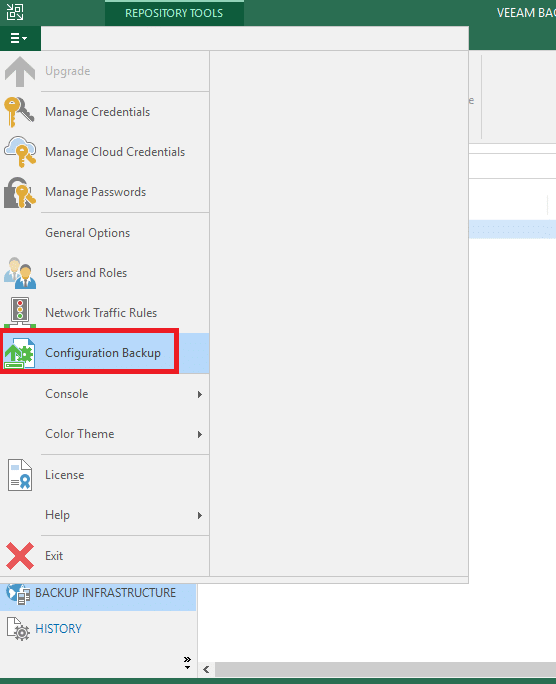Screen dimensions: 556x684
Task: Open the HISTORY navigation view
Action: click(x=58, y=629)
